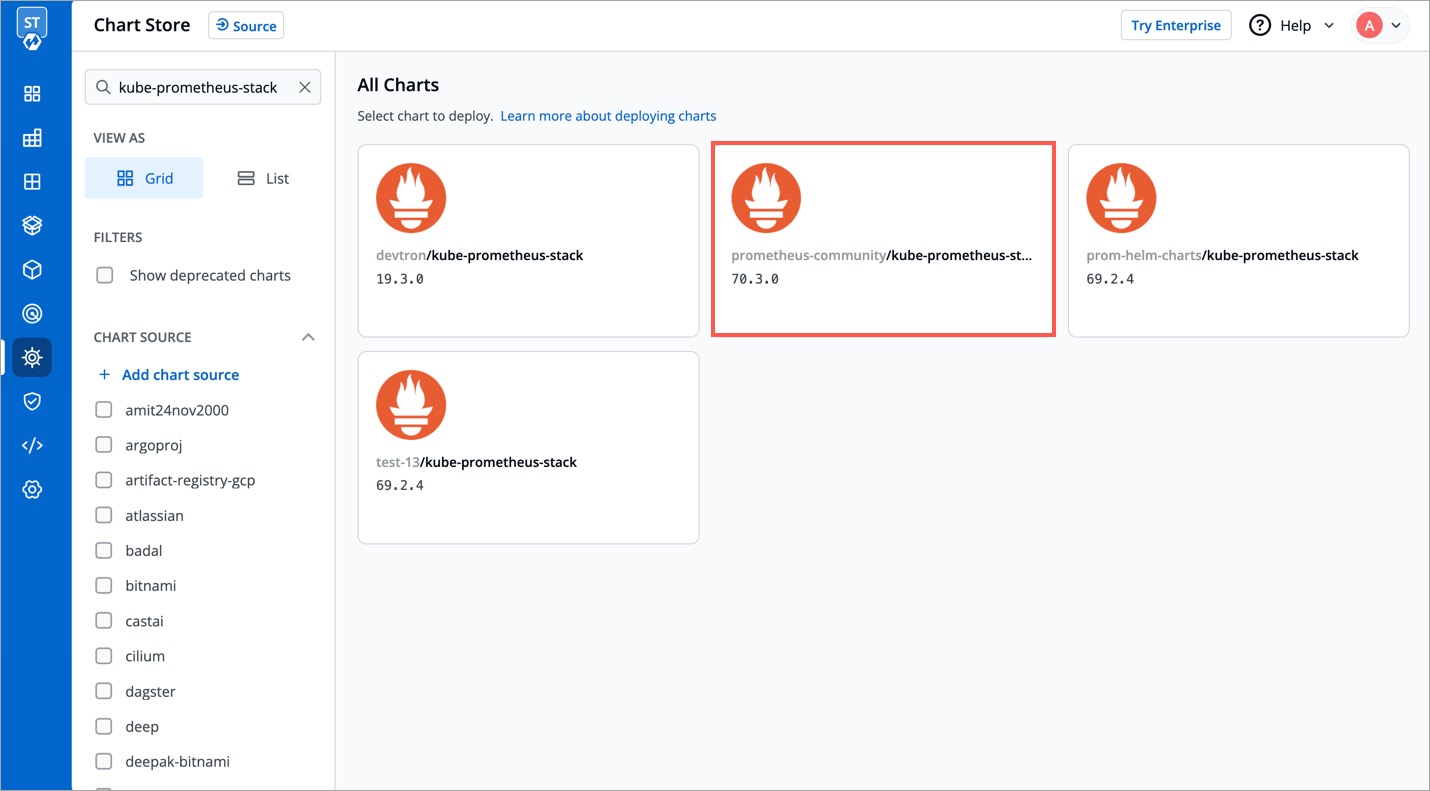The width and height of the screenshot is (1430, 791).
Task: Check the bitnami chart source checkbox
Action: click(x=104, y=586)
